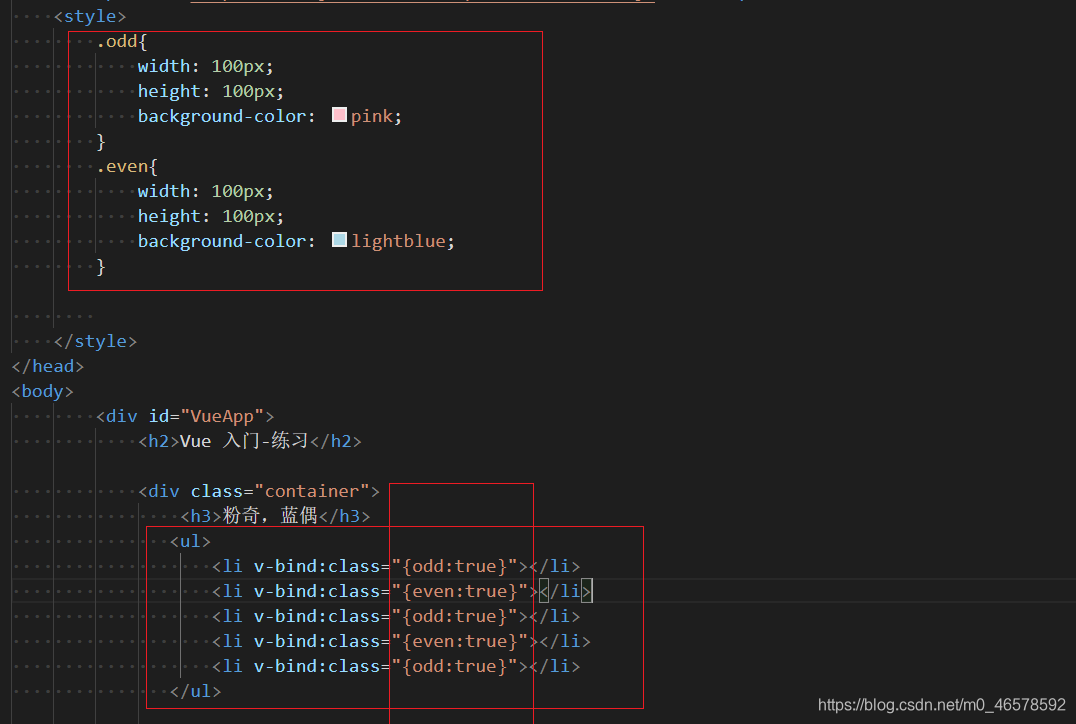Click the even:true li line with highlighted closing tag
The height and width of the screenshot is (724, 1076).
coord(402,591)
